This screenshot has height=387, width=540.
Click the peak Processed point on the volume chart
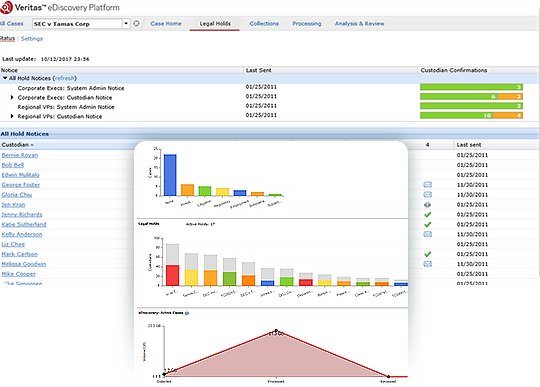[x=276, y=331]
